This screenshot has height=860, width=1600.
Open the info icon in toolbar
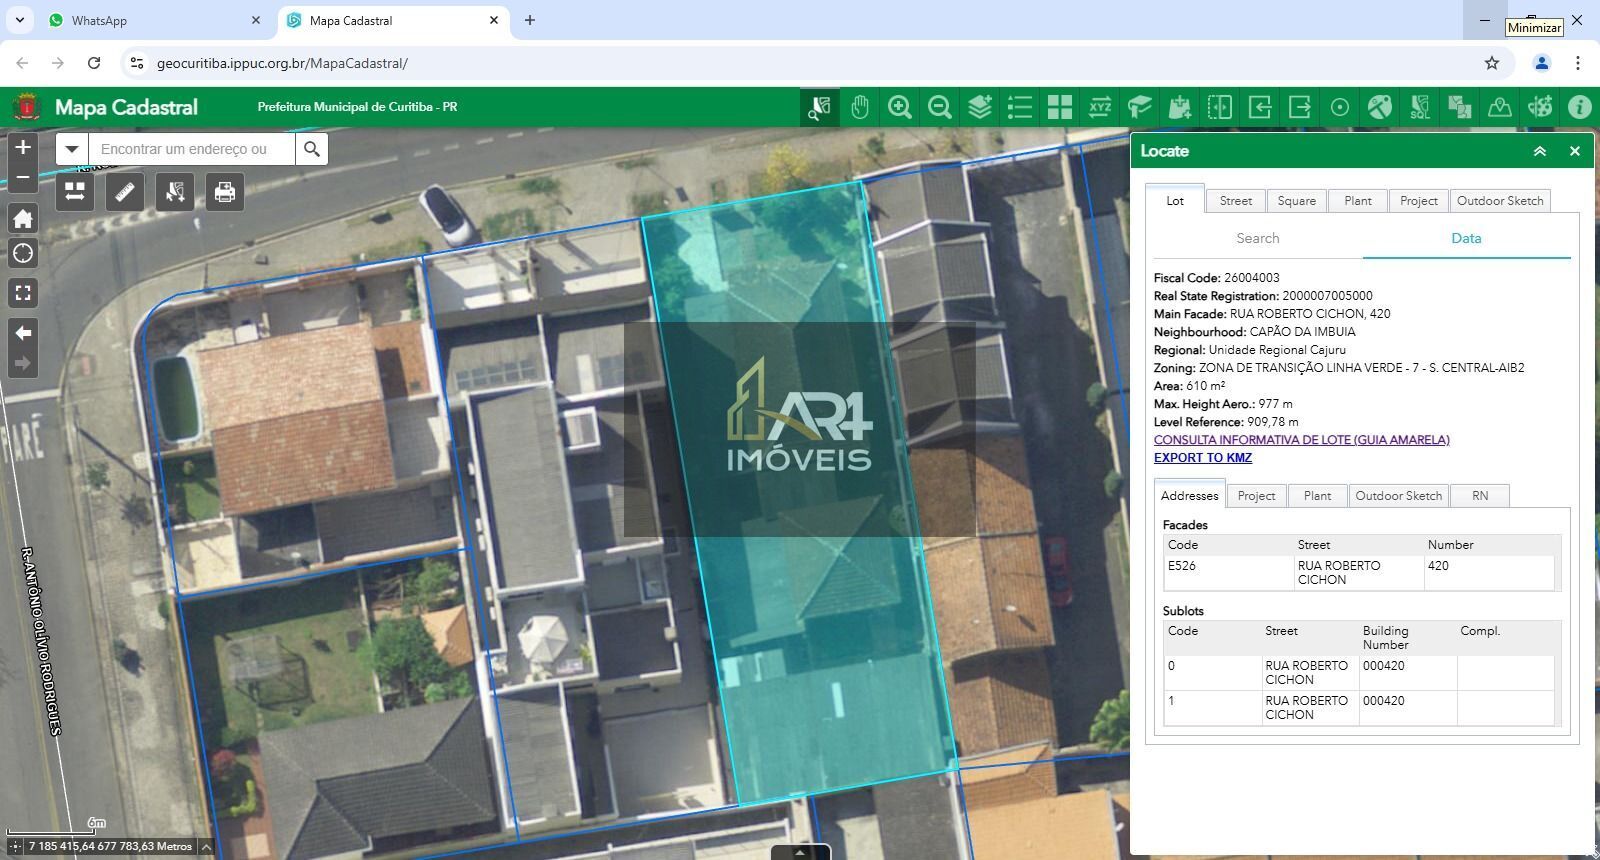1580,107
